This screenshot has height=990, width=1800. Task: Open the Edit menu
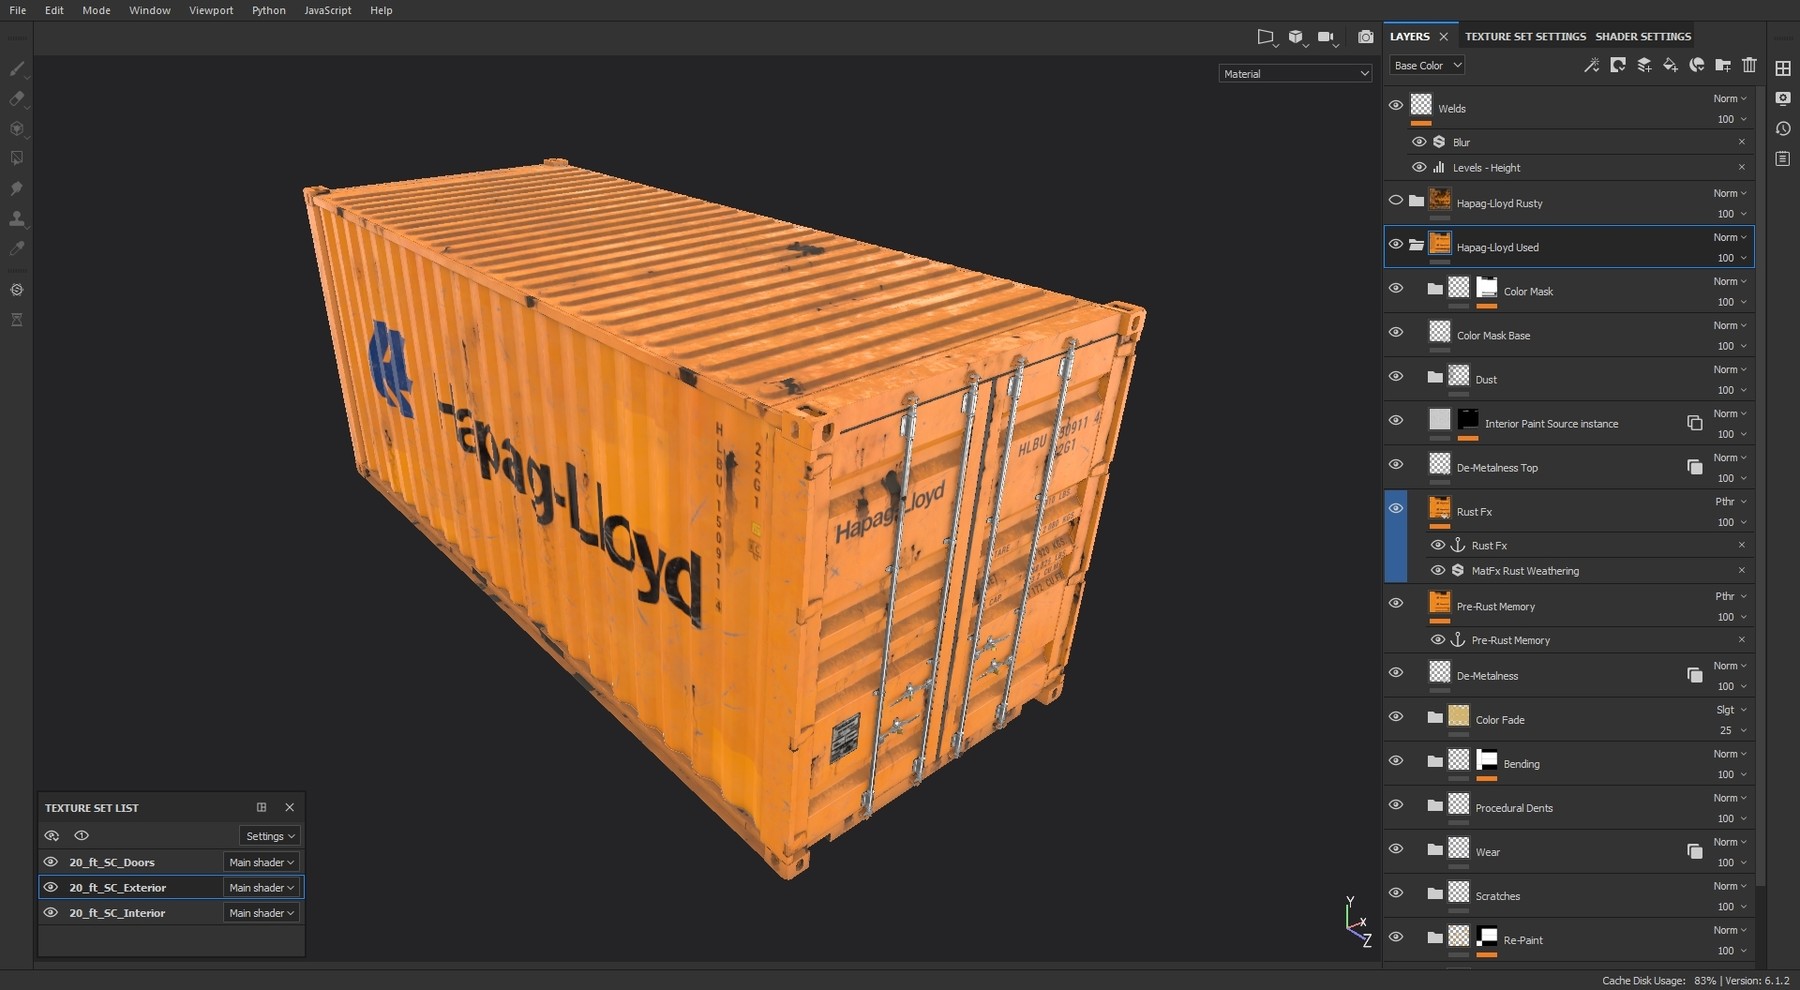pyautogui.click(x=54, y=10)
